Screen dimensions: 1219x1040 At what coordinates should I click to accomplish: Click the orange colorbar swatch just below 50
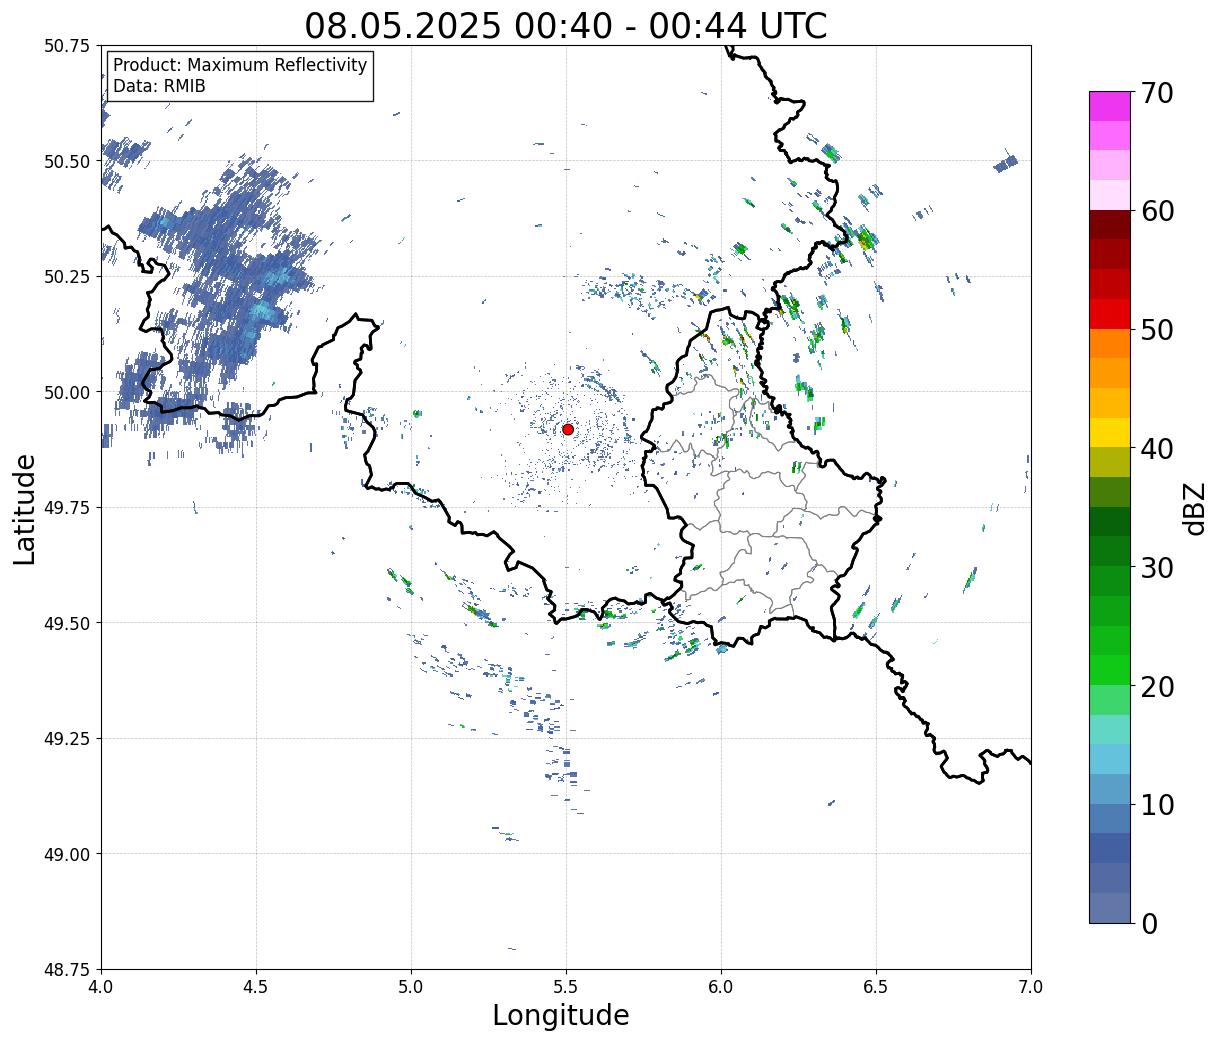pos(1110,343)
